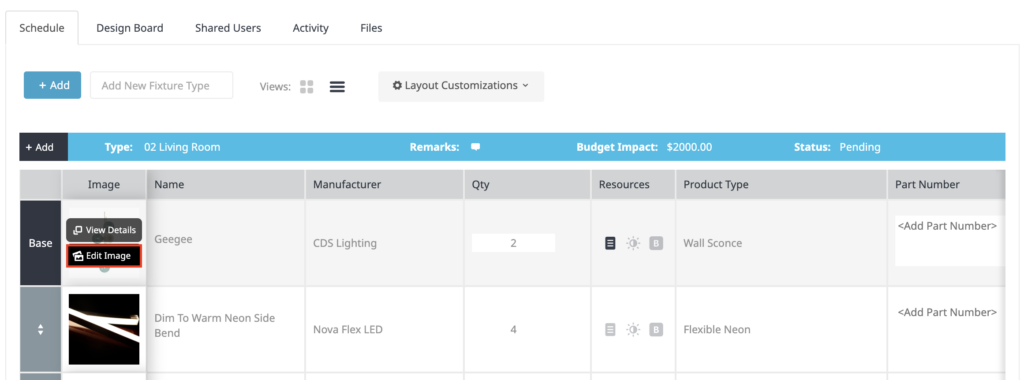Open the Shared Users tab
The height and width of the screenshot is (380, 1024).
click(x=228, y=28)
